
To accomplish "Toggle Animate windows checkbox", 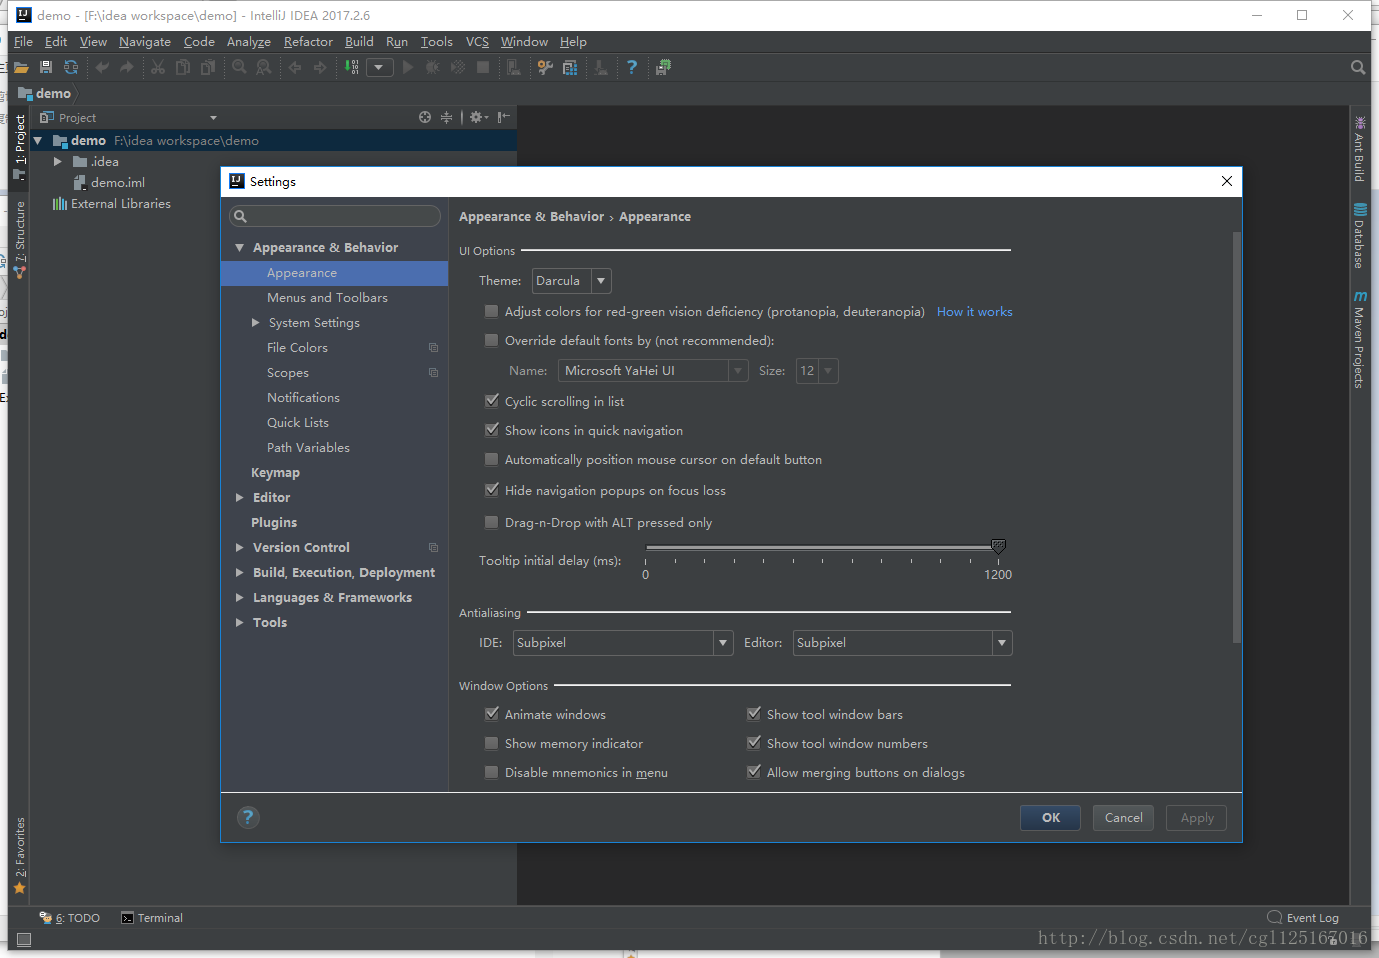I will click(491, 714).
